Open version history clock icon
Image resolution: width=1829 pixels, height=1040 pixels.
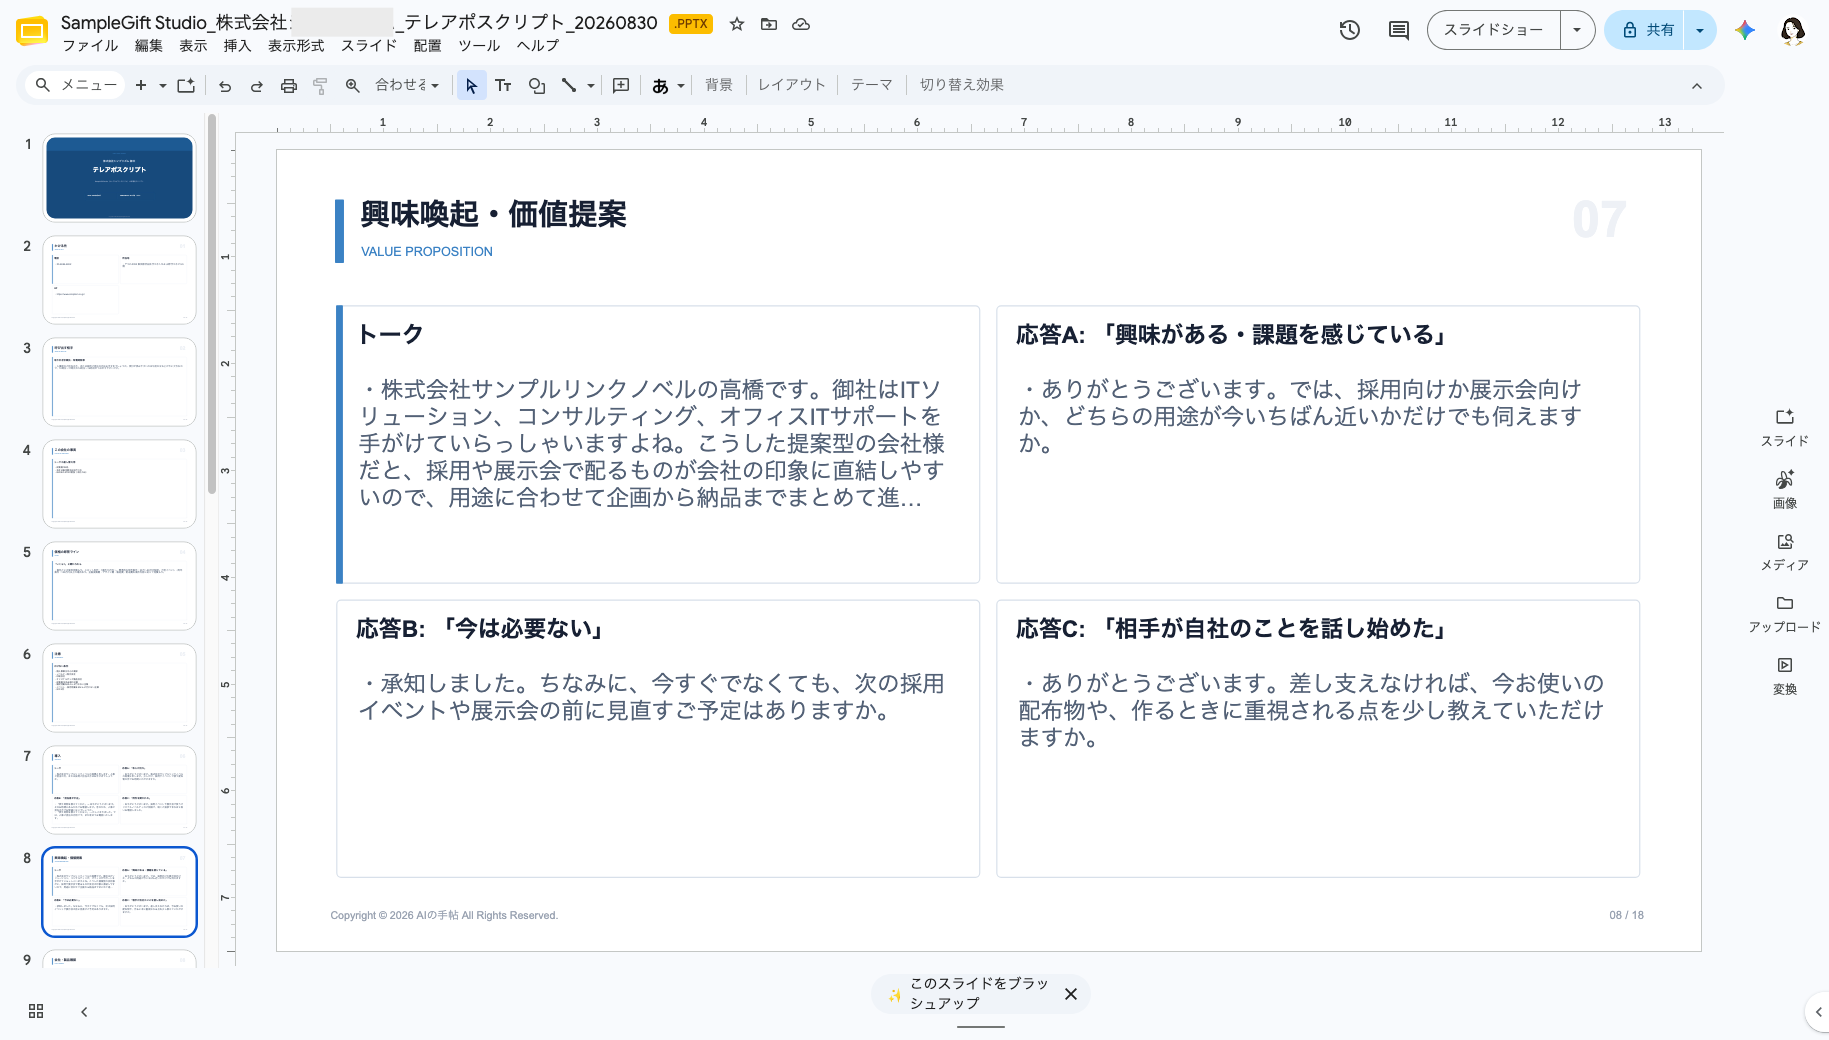click(x=1350, y=30)
